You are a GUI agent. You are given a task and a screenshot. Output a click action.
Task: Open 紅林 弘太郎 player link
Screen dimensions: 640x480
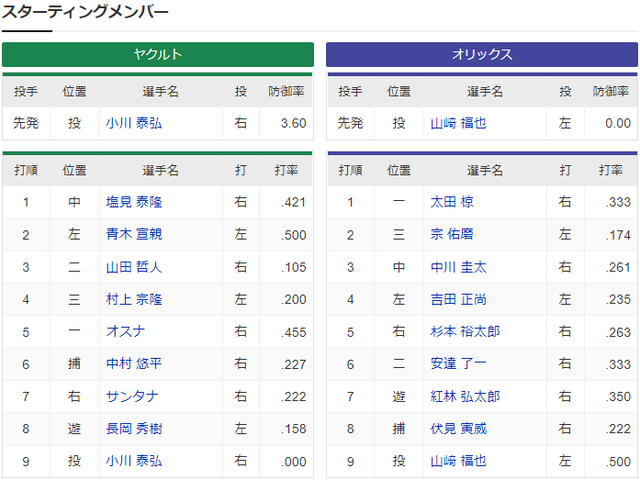point(465,396)
